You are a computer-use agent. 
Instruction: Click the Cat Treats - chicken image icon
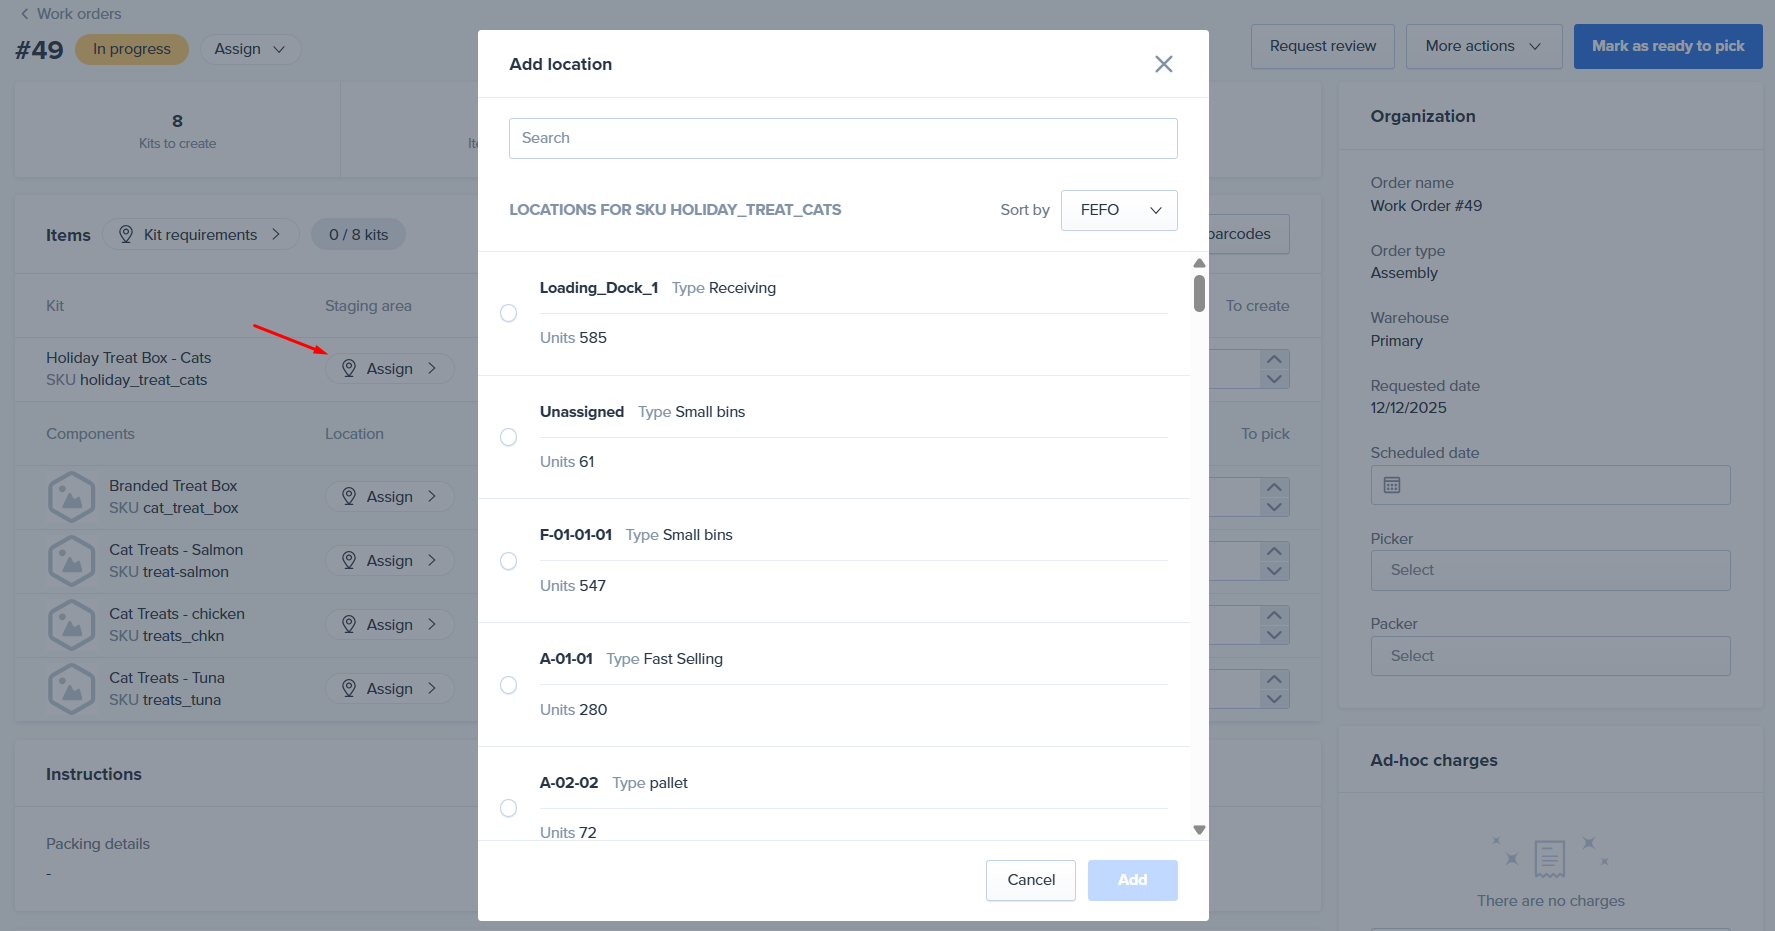[72, 625]
